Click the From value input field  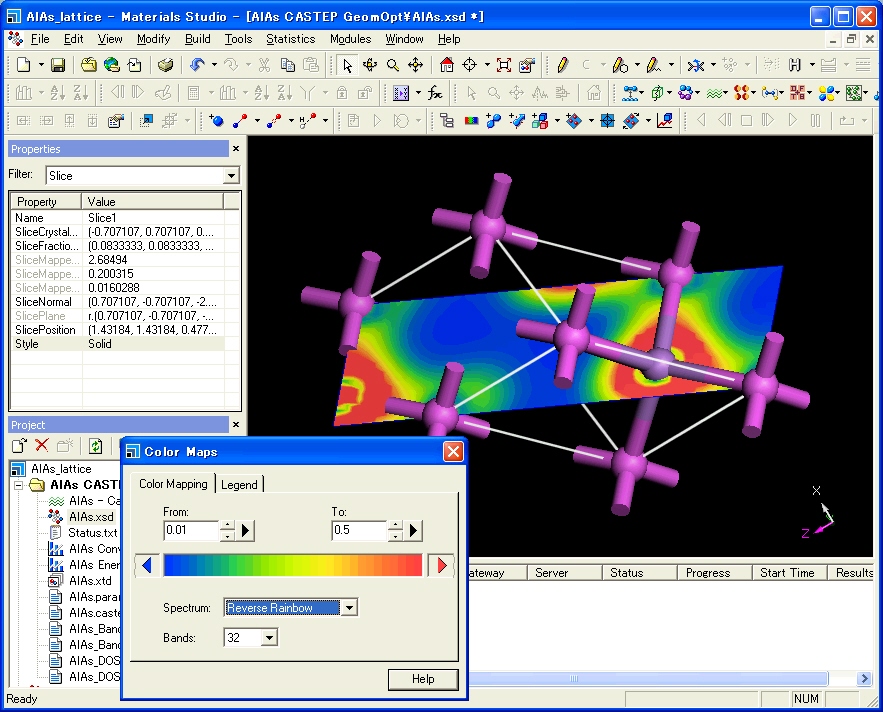click(x=191, y=530)
